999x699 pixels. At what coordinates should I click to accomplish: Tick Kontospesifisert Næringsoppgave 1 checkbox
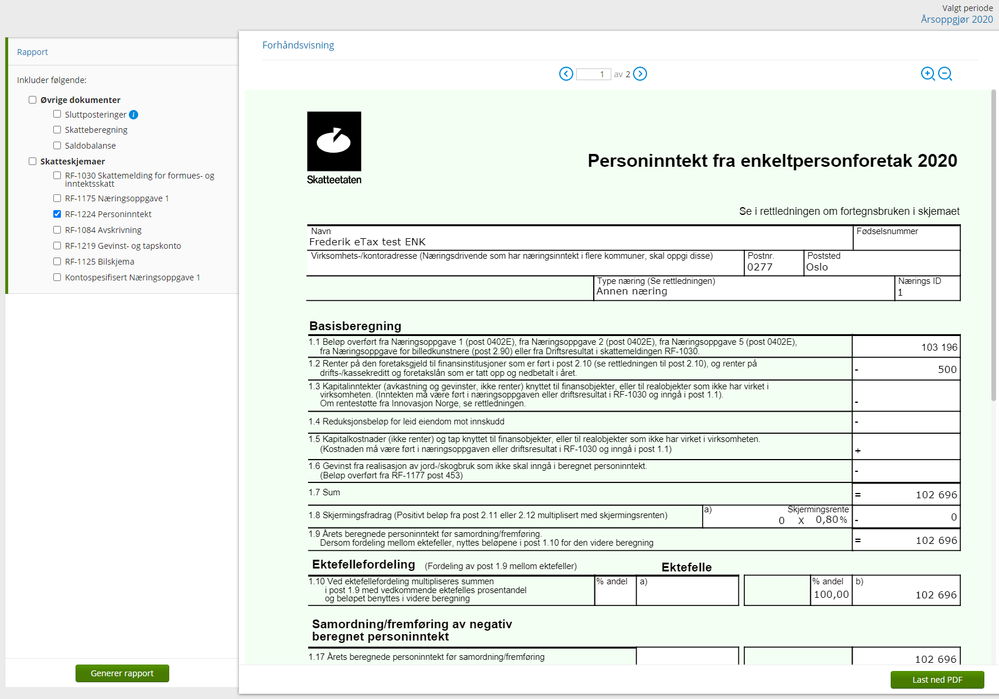pyautogui.click(x=57, y=277)
